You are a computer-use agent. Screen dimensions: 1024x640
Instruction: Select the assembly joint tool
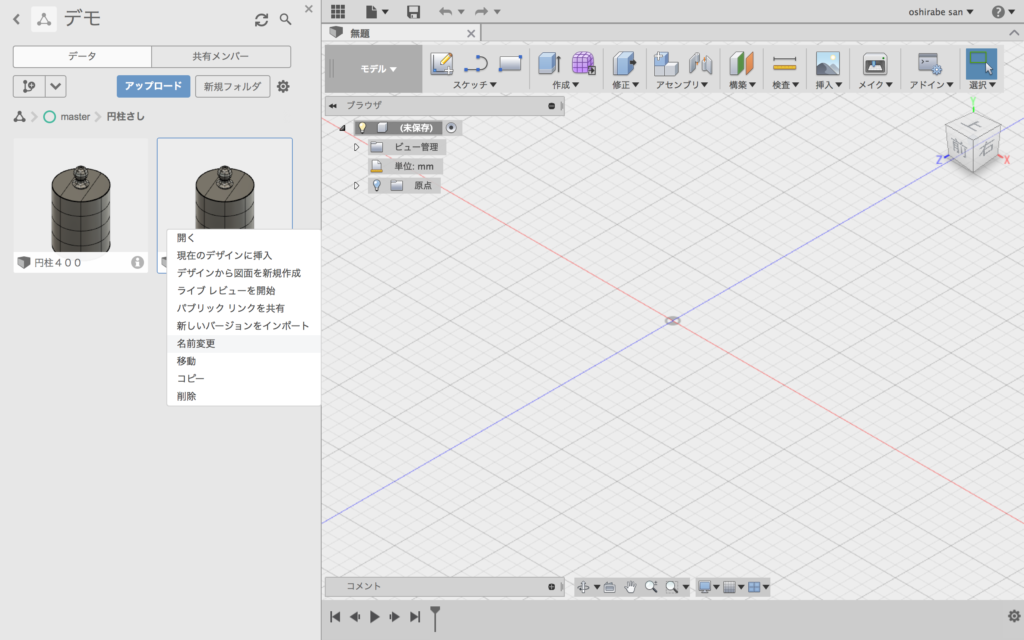(700, 63)
